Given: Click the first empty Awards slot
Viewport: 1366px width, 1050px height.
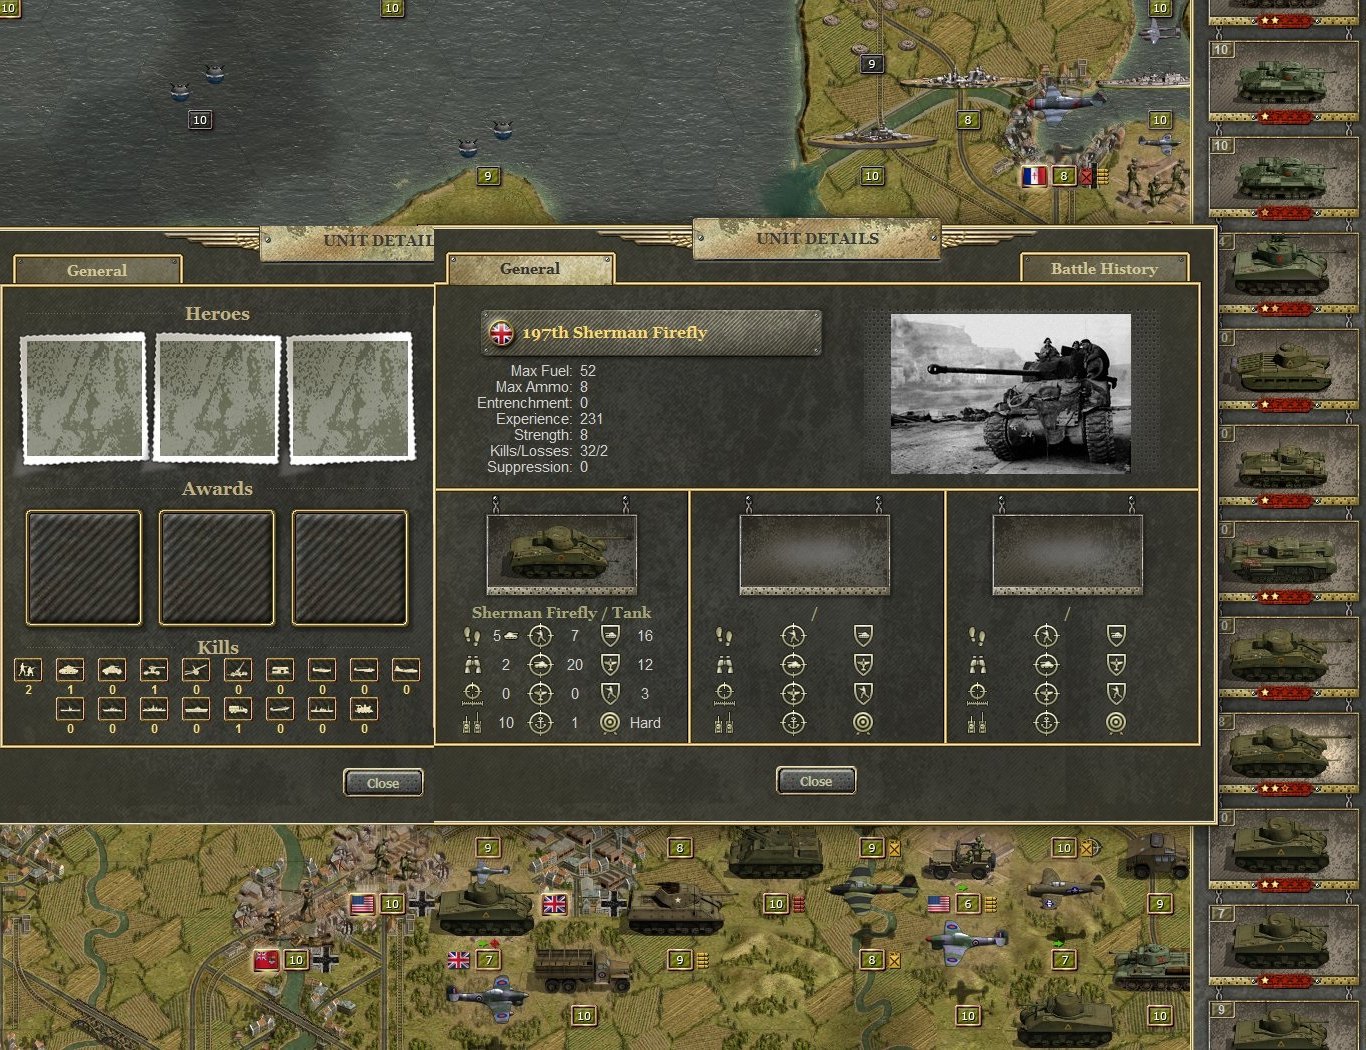Looking at the screenshot, I should pyautogui.click(x=84, y=567).
